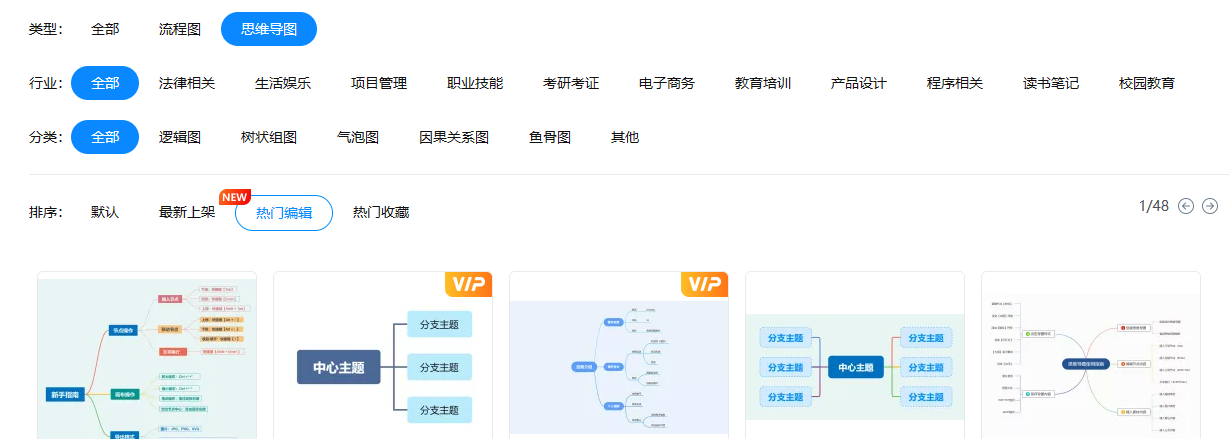Filter industry by 产品设计
1230x439 pixels.
859,83
